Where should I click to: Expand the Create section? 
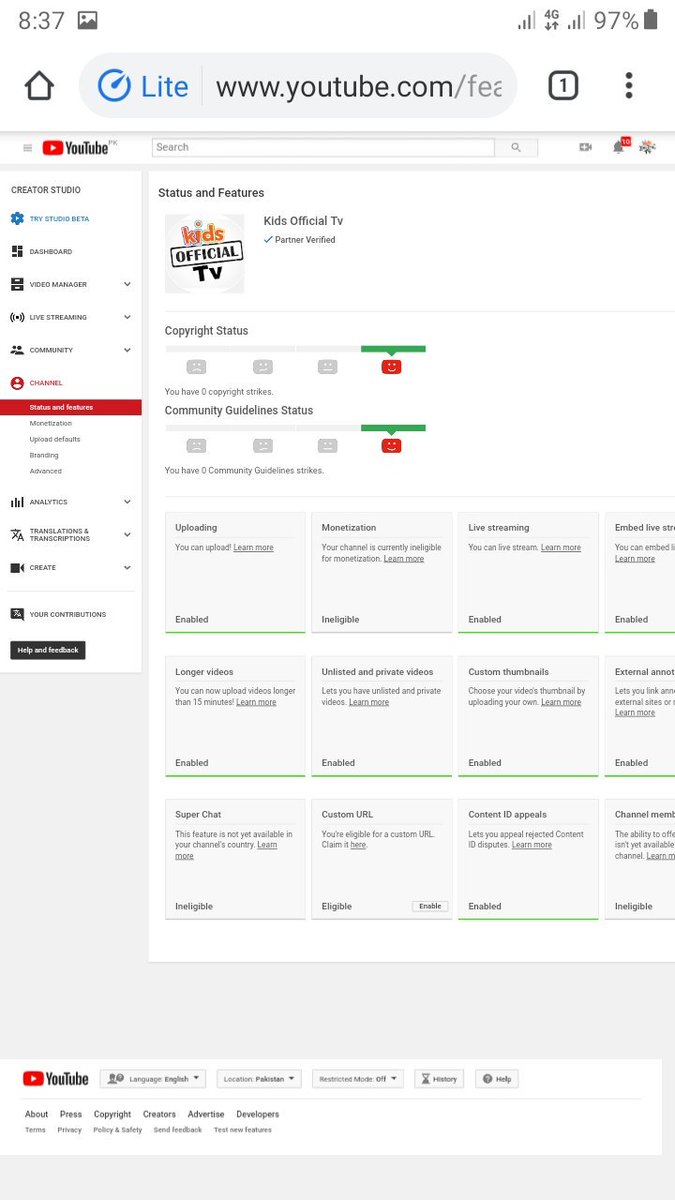click(127, 568)
